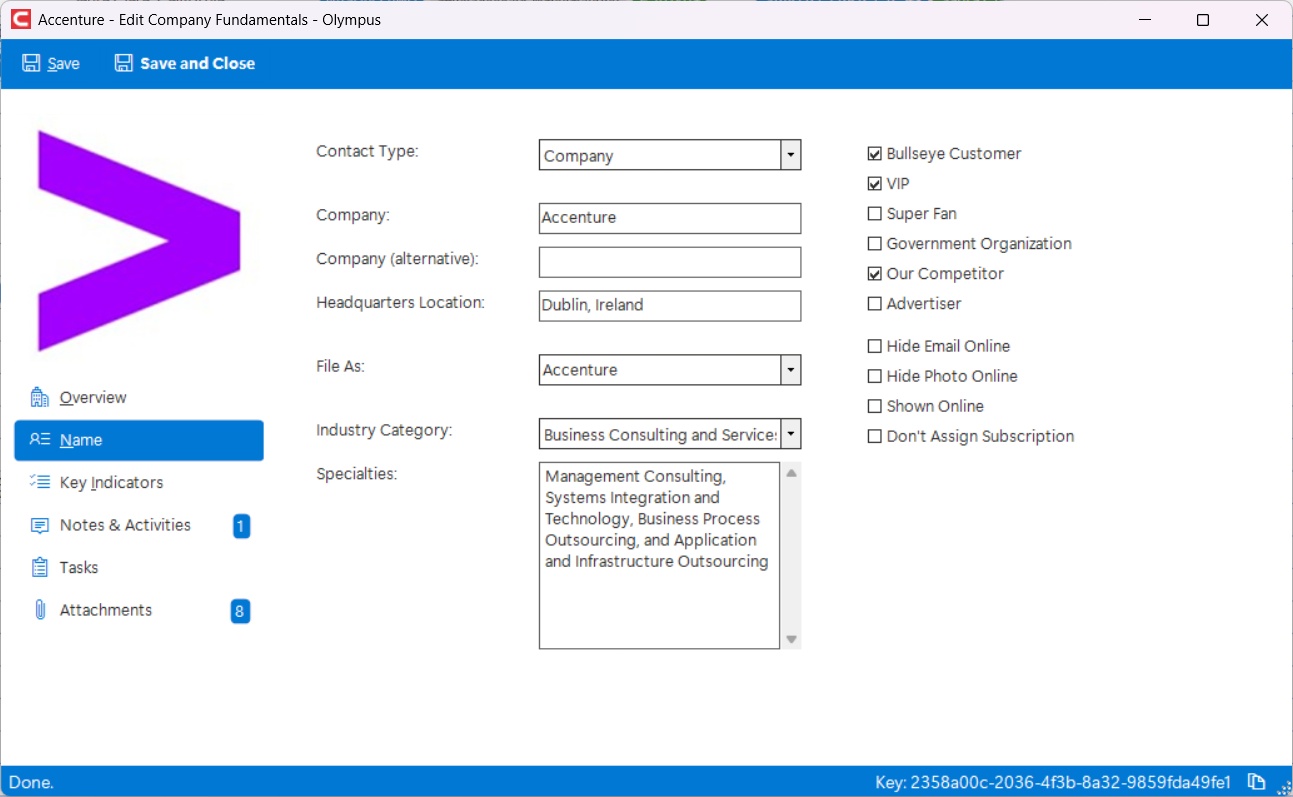Select the Name section
The height and width of the screenshot is (797, 1293).
[x=139, y=440]
